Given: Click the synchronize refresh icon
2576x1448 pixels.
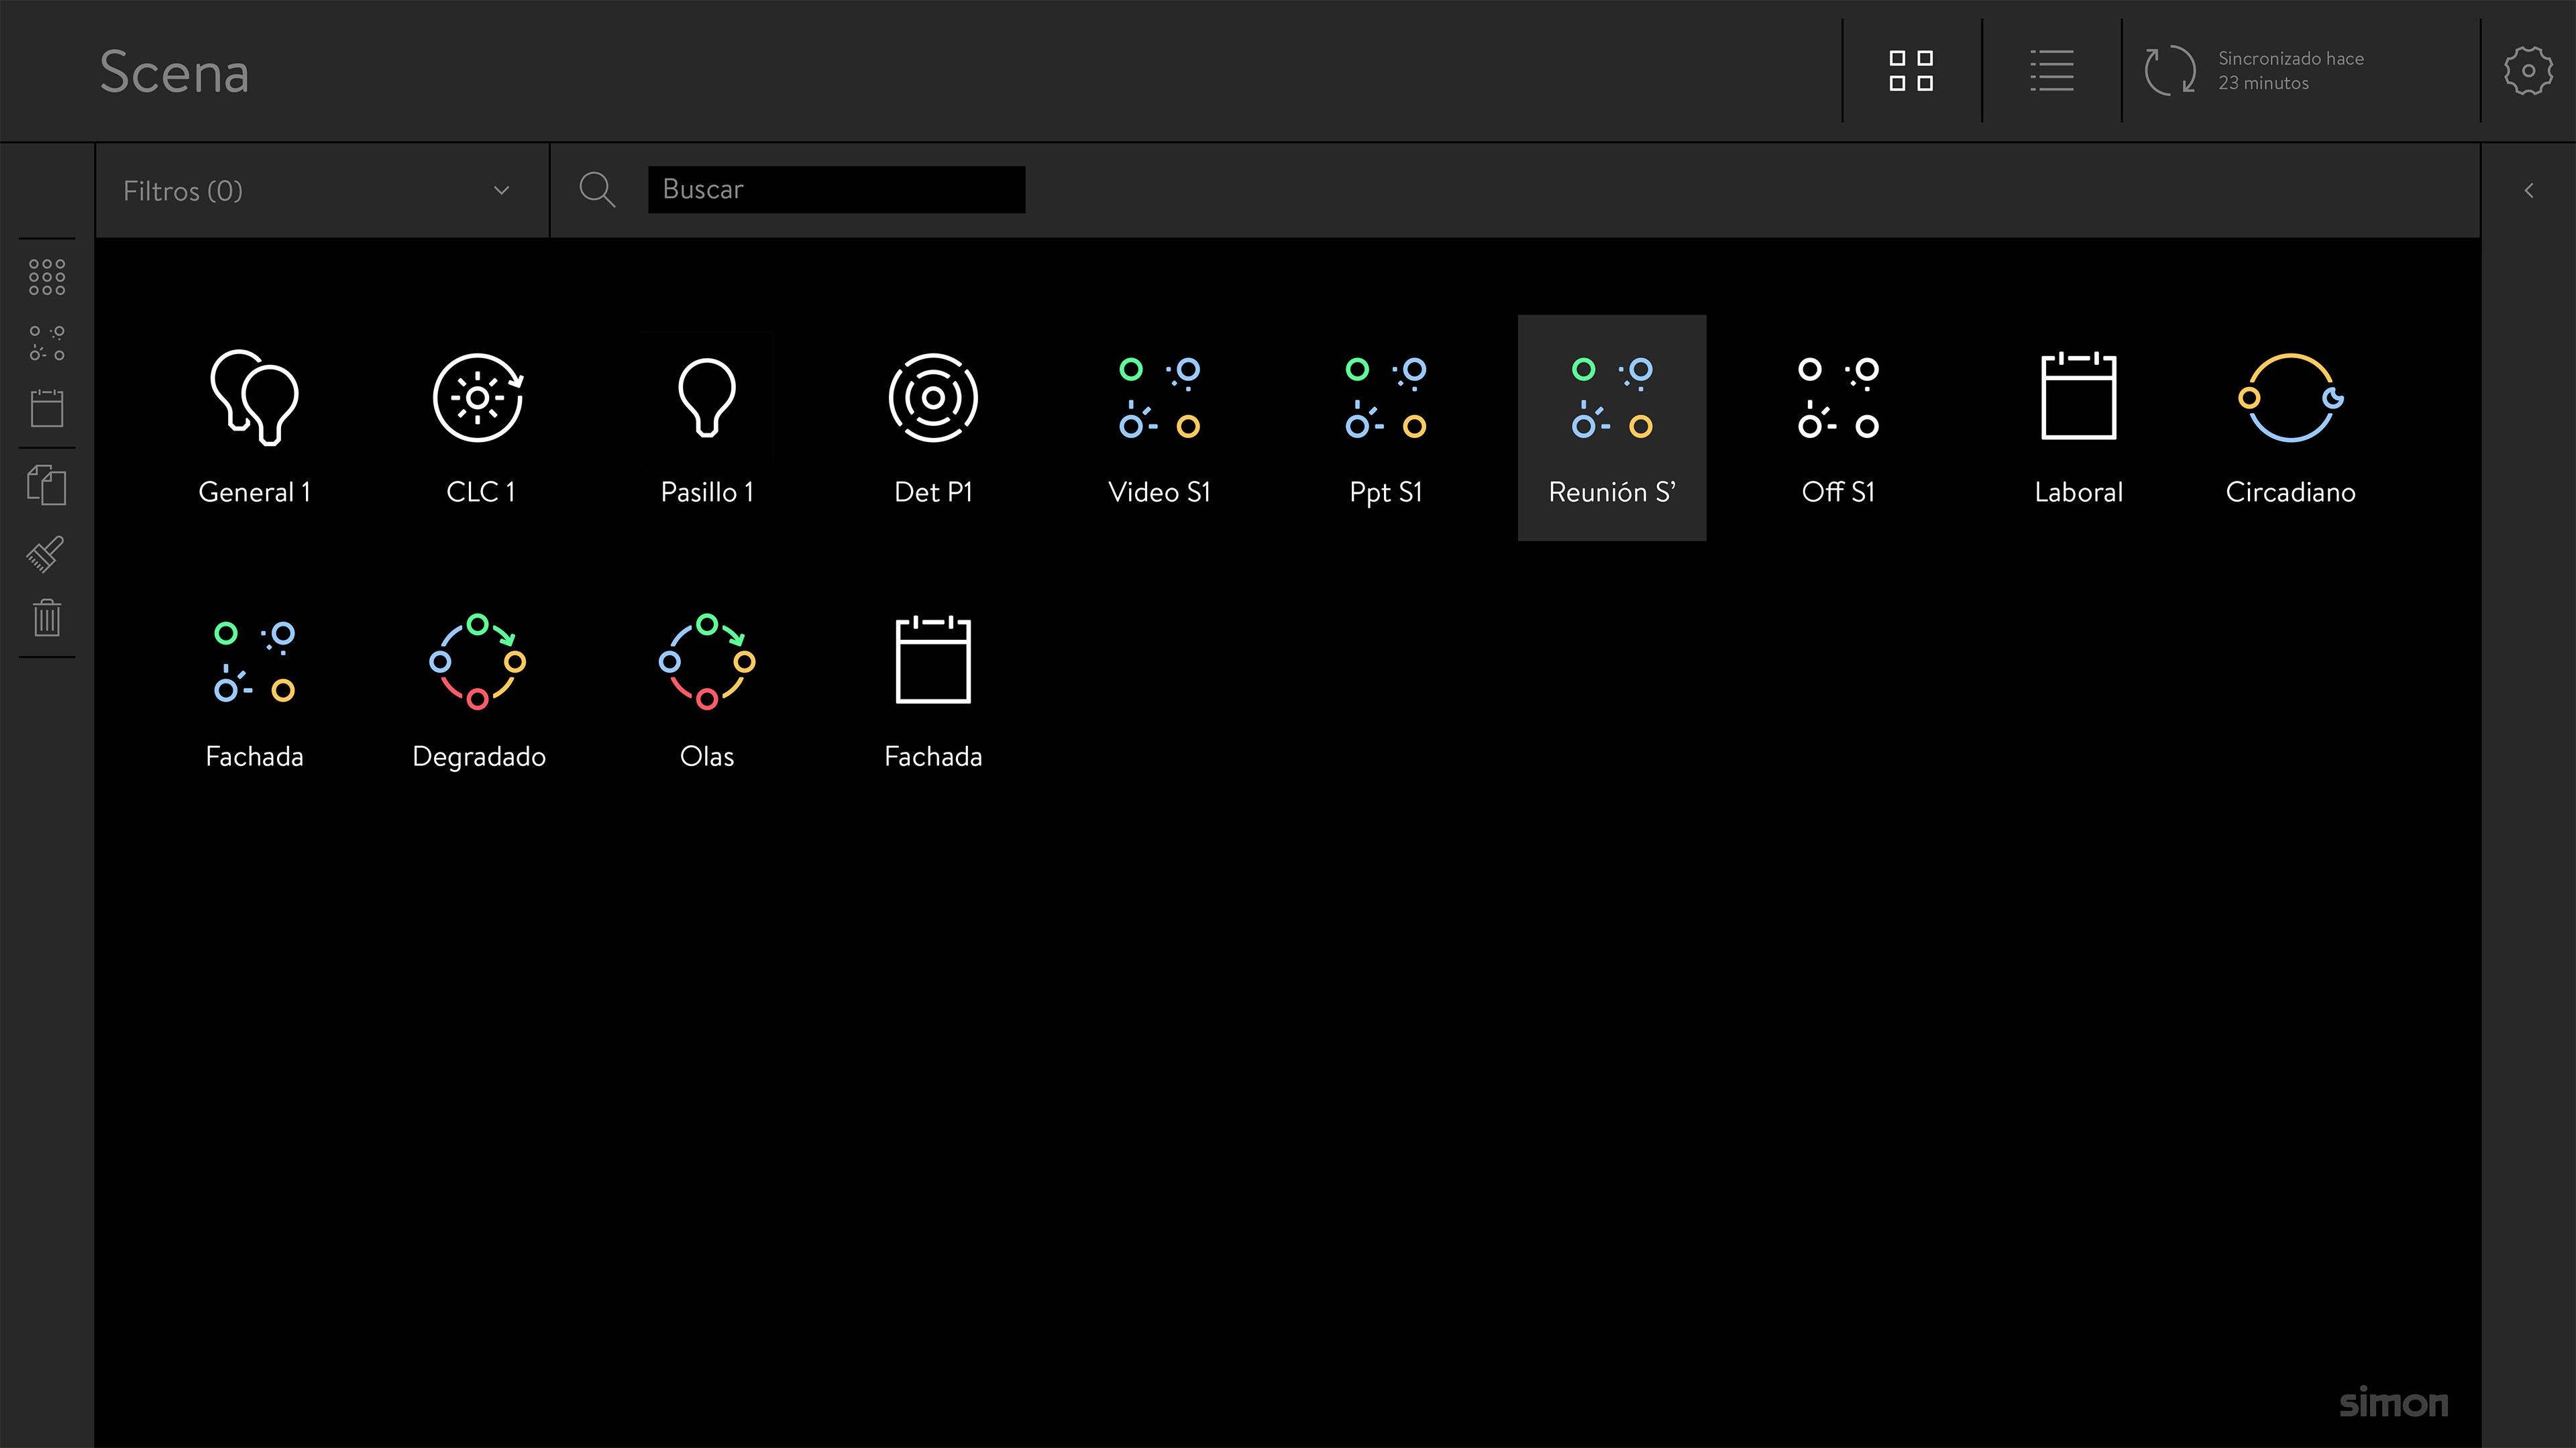Looking at the screenshot, I should tap(2169, 71).
